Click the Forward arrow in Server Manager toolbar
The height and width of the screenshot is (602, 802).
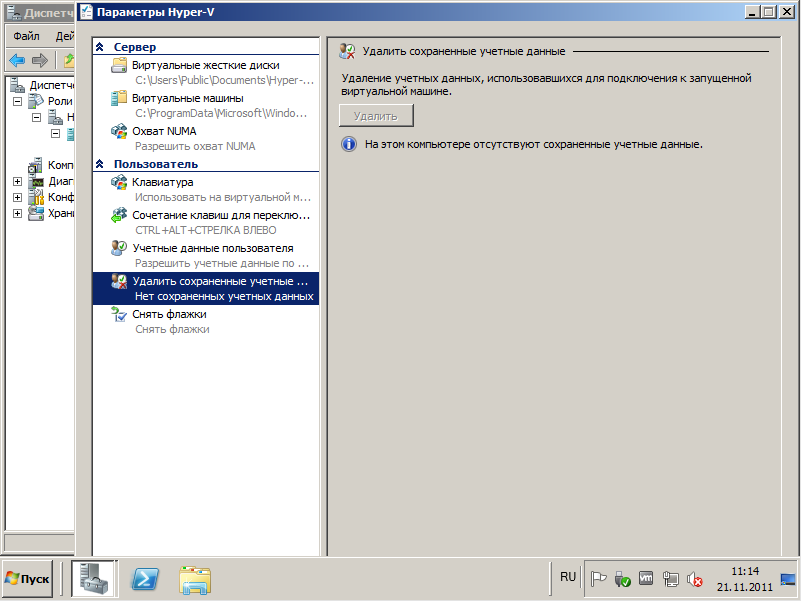40,60
